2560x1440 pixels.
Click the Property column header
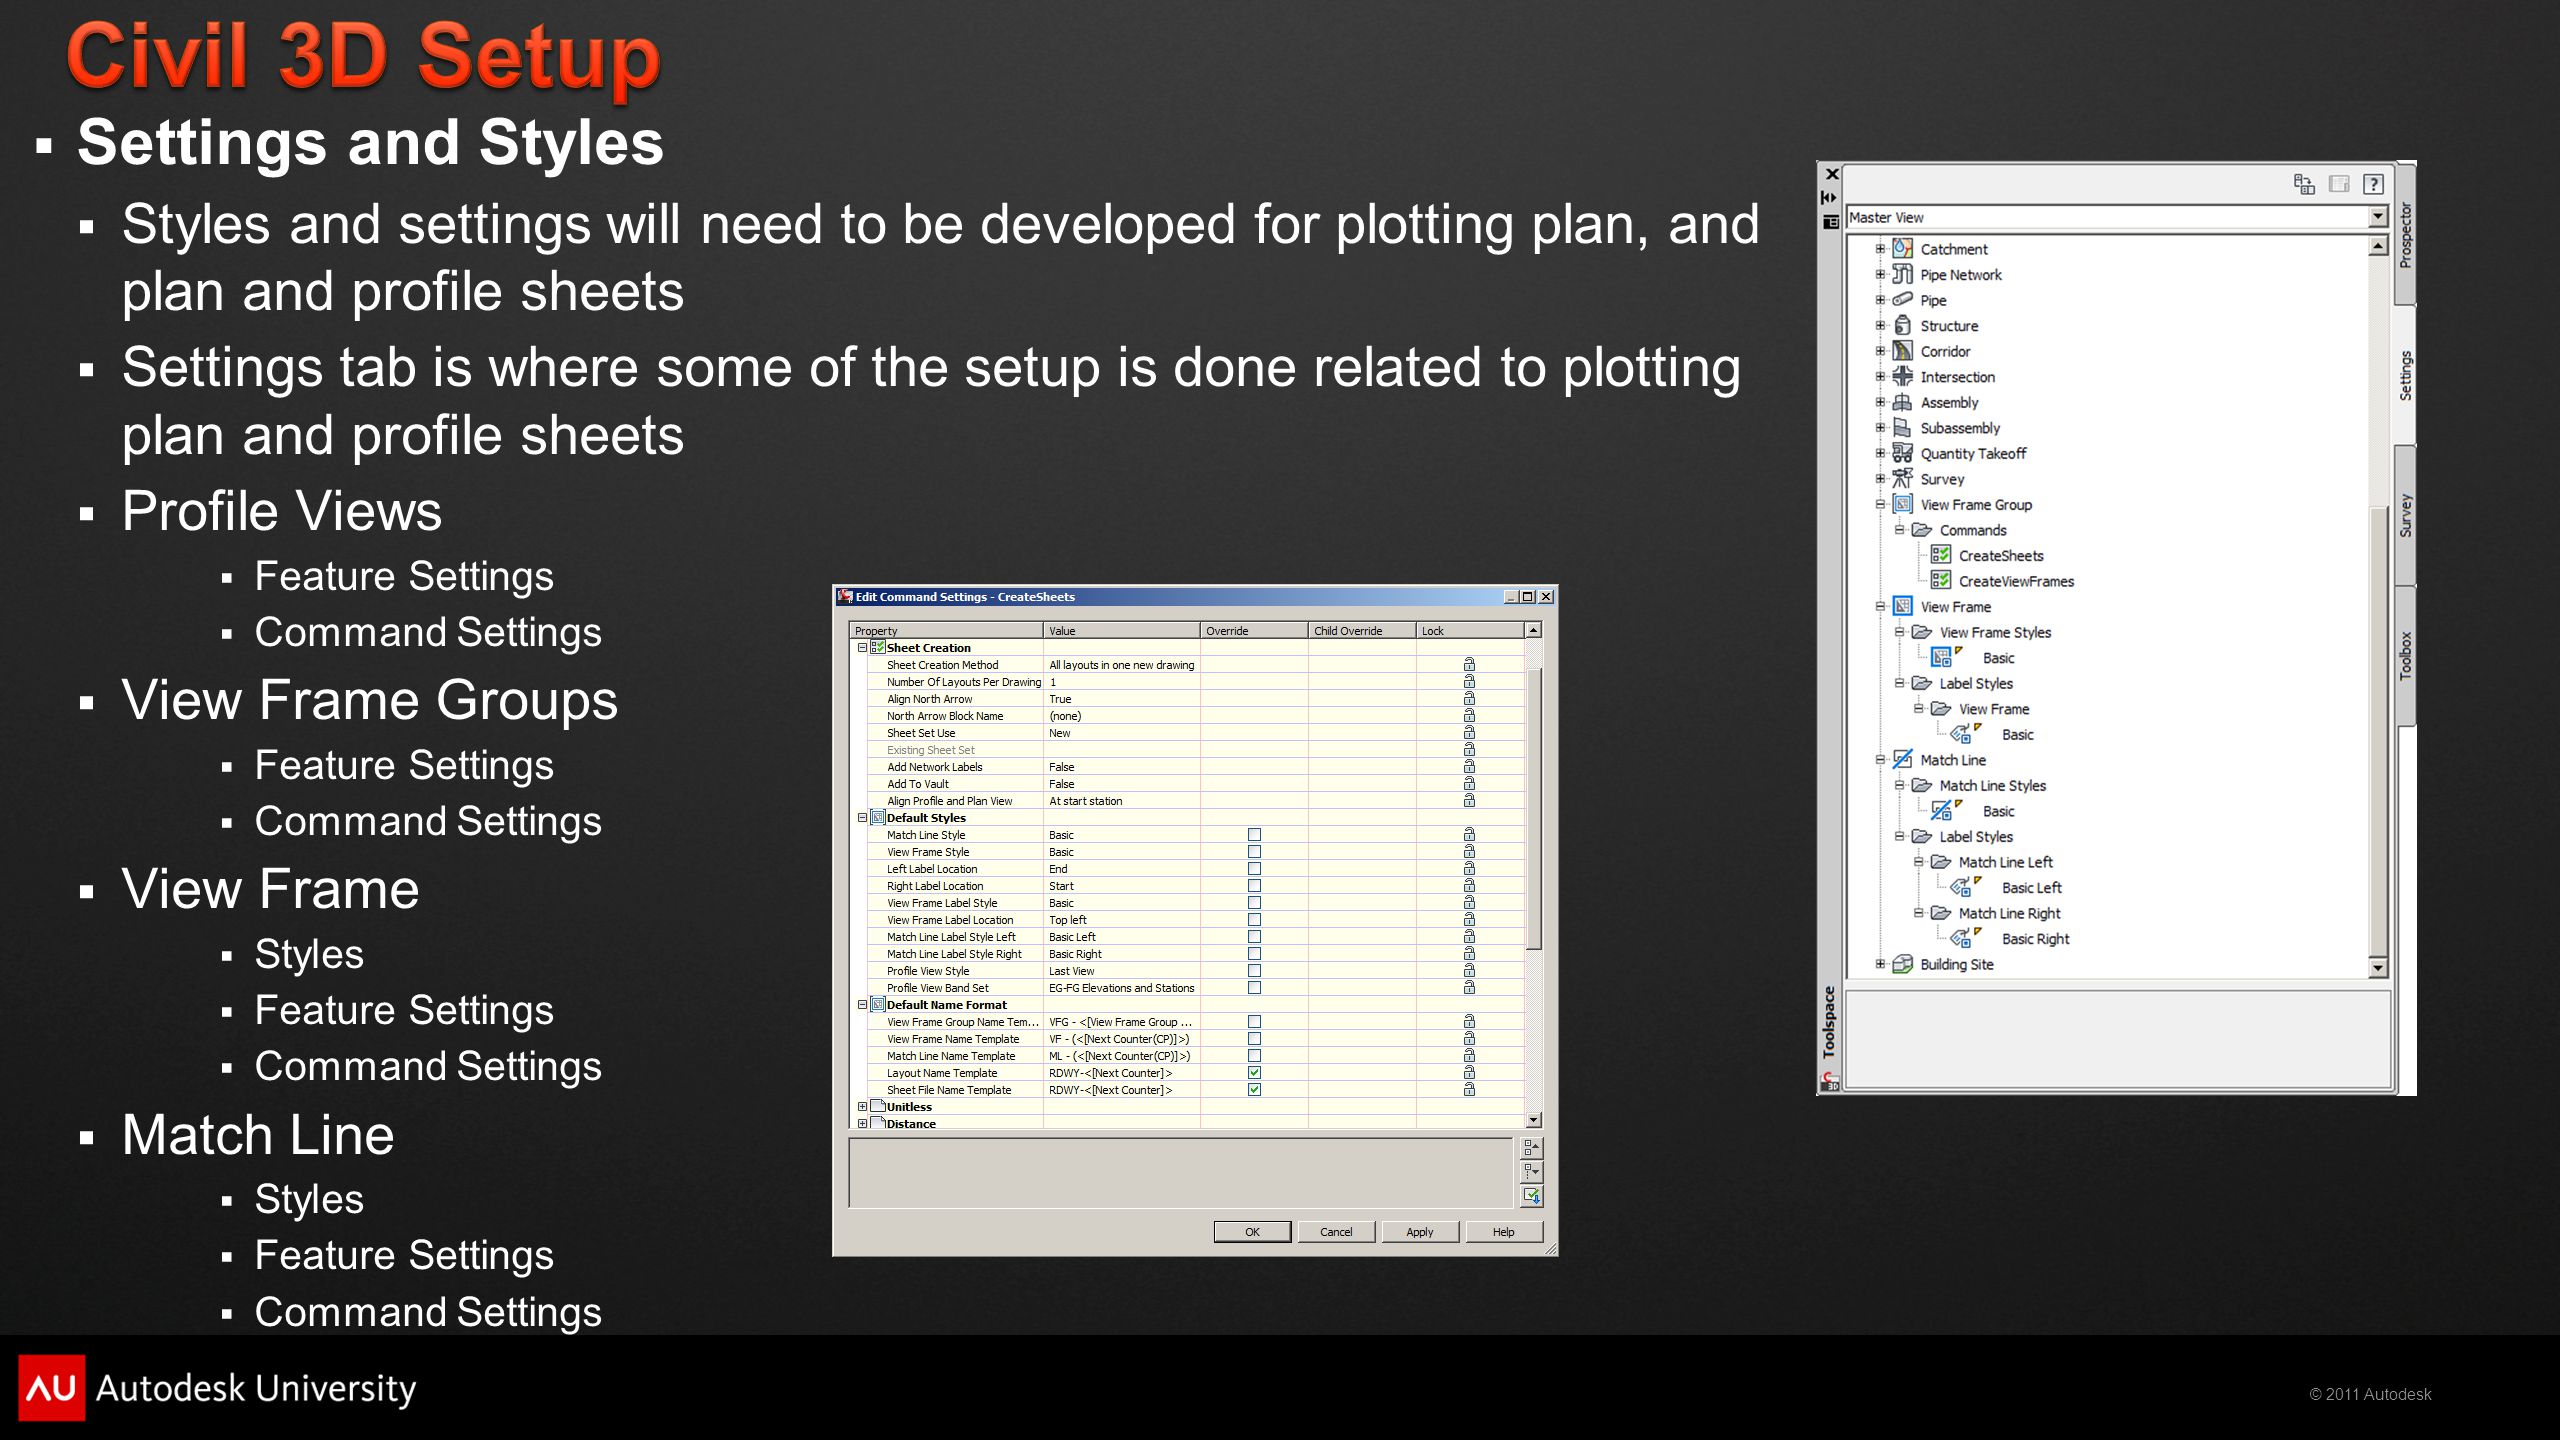pos(946,630)
